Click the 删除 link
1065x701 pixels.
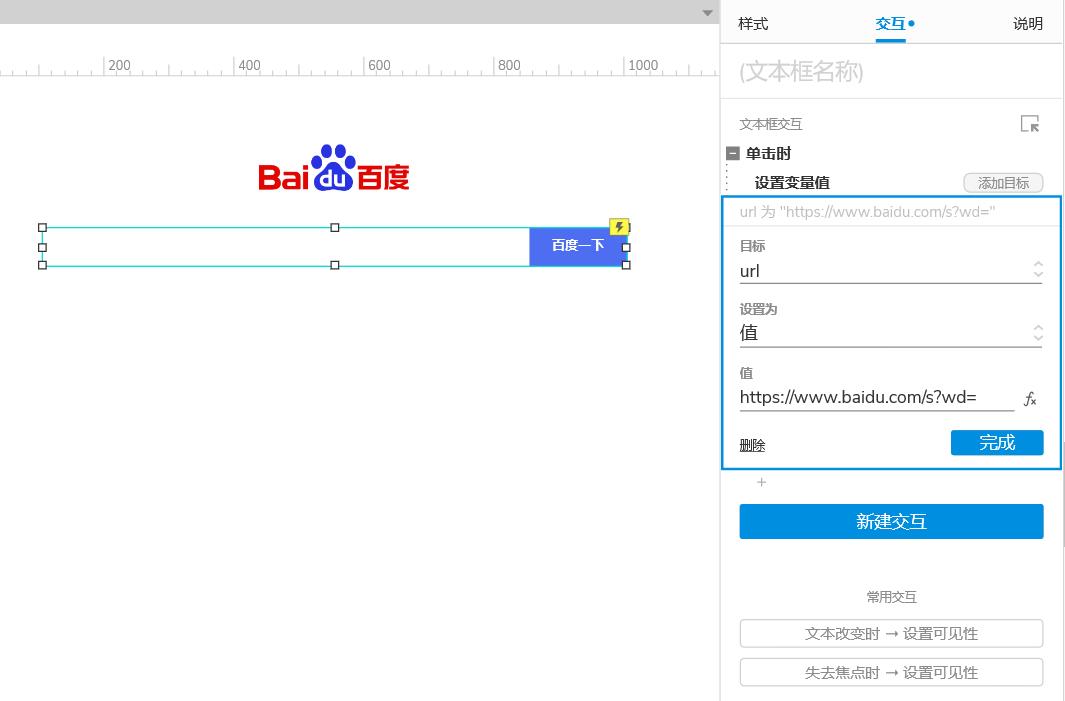(x=752, y=446)
